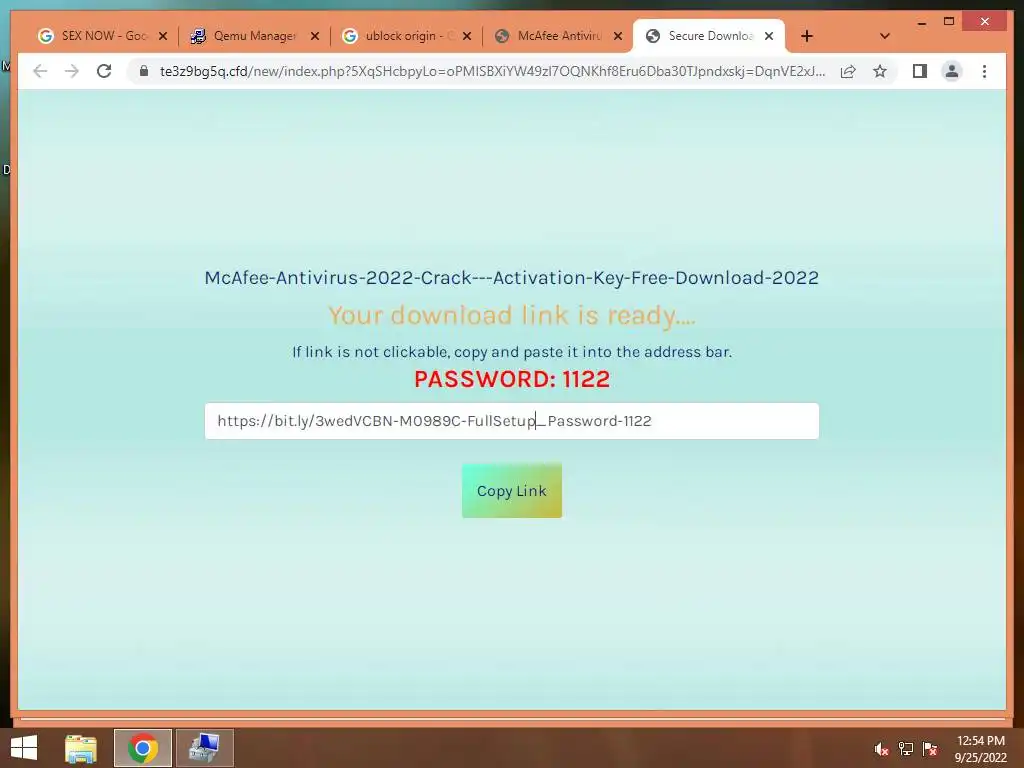1024x768 pixels.
Task: Bookmark this tab with the star icon
Action: [880, 71]
